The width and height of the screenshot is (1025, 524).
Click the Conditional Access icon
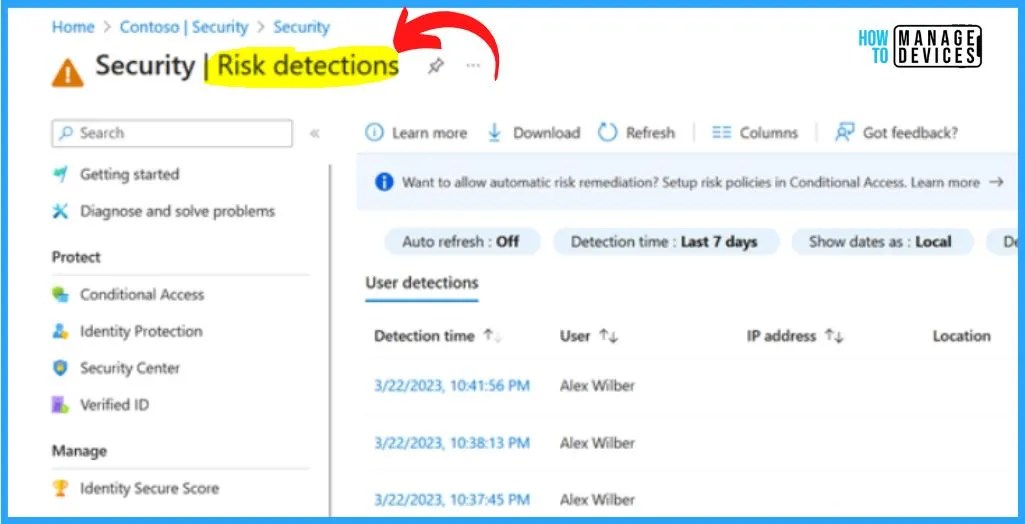61,295
